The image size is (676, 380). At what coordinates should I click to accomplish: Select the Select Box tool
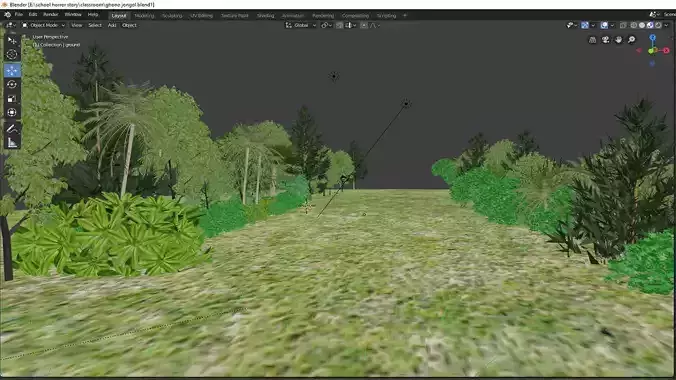(x=12, y=40)
